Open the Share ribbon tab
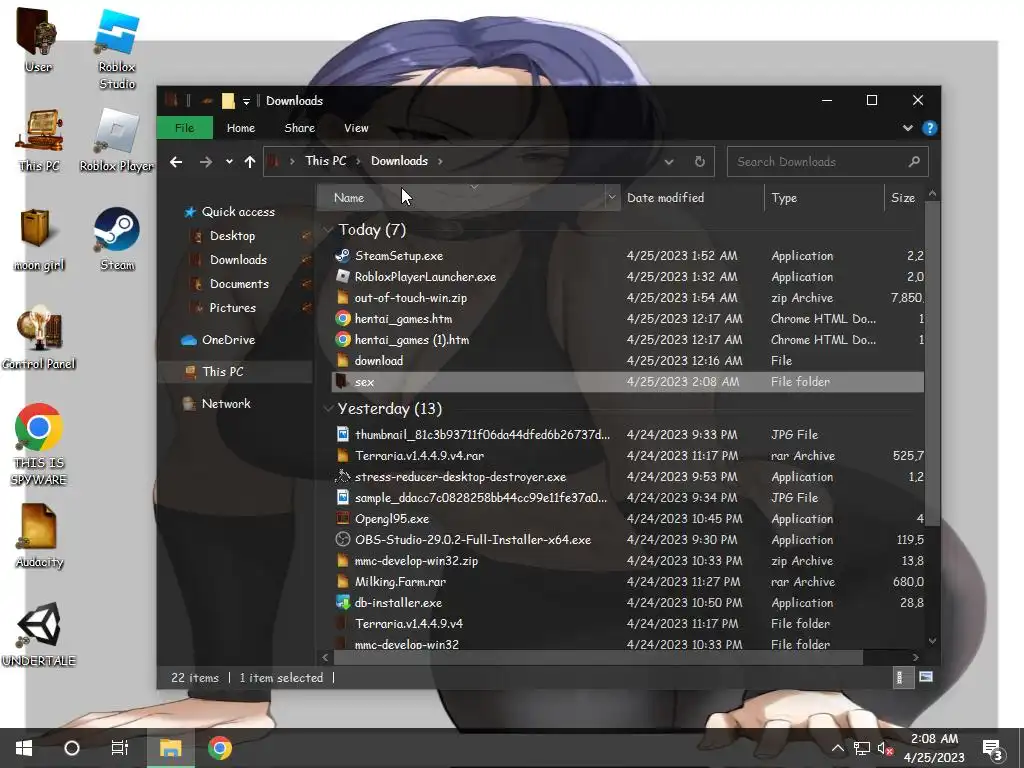The image size is (1024, 768). click(x=300, y=128)
